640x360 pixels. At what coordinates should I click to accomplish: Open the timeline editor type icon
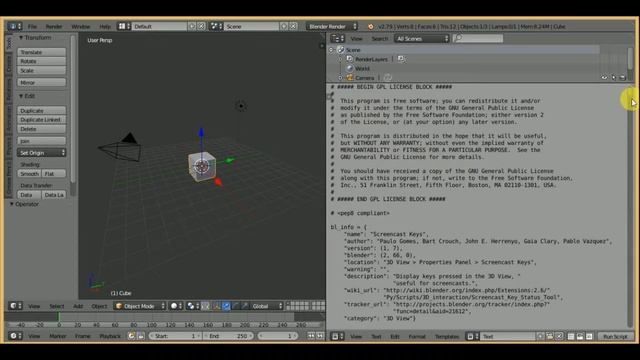(x=15, y=336)
